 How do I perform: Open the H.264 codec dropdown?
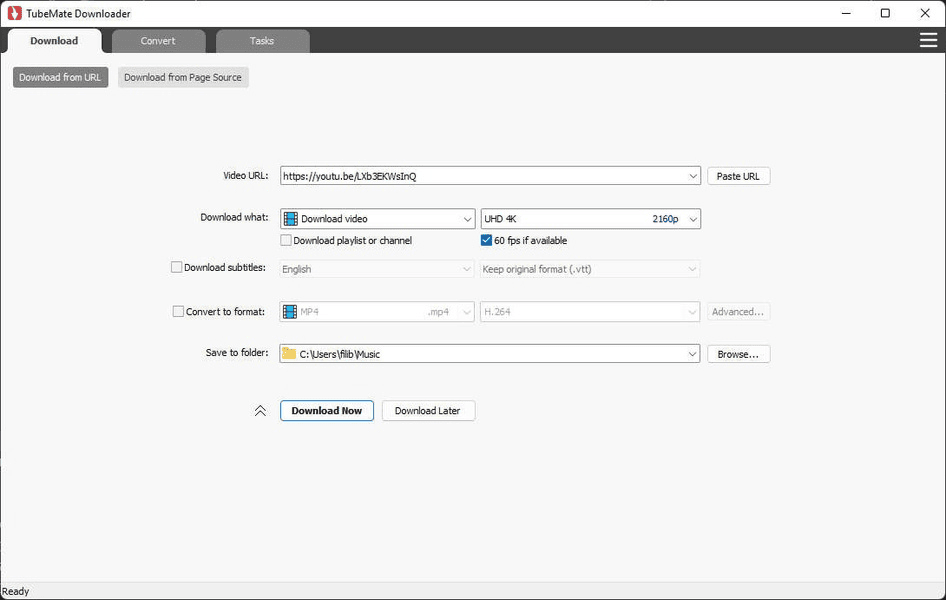[x=693, y=311]
